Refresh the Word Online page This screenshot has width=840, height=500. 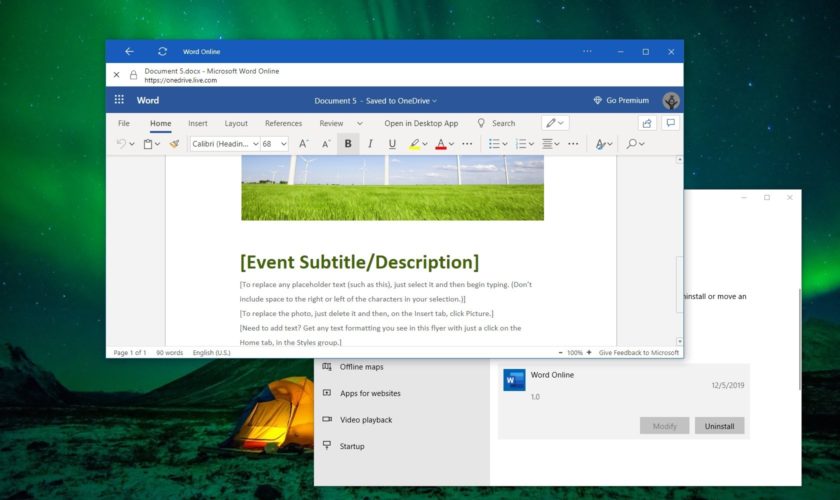point(162,51)
